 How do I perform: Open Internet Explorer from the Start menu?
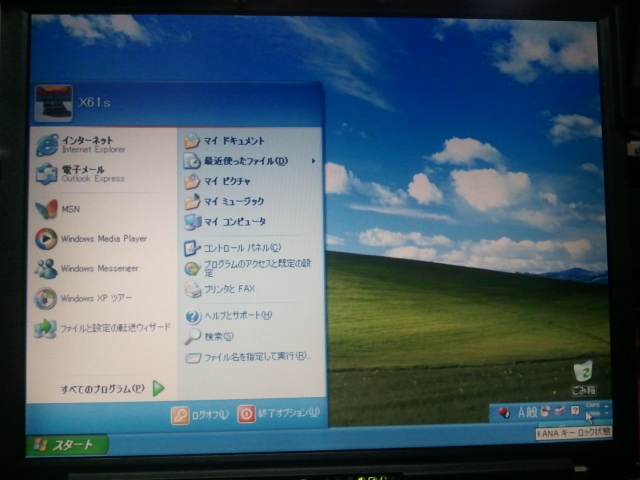81,144
